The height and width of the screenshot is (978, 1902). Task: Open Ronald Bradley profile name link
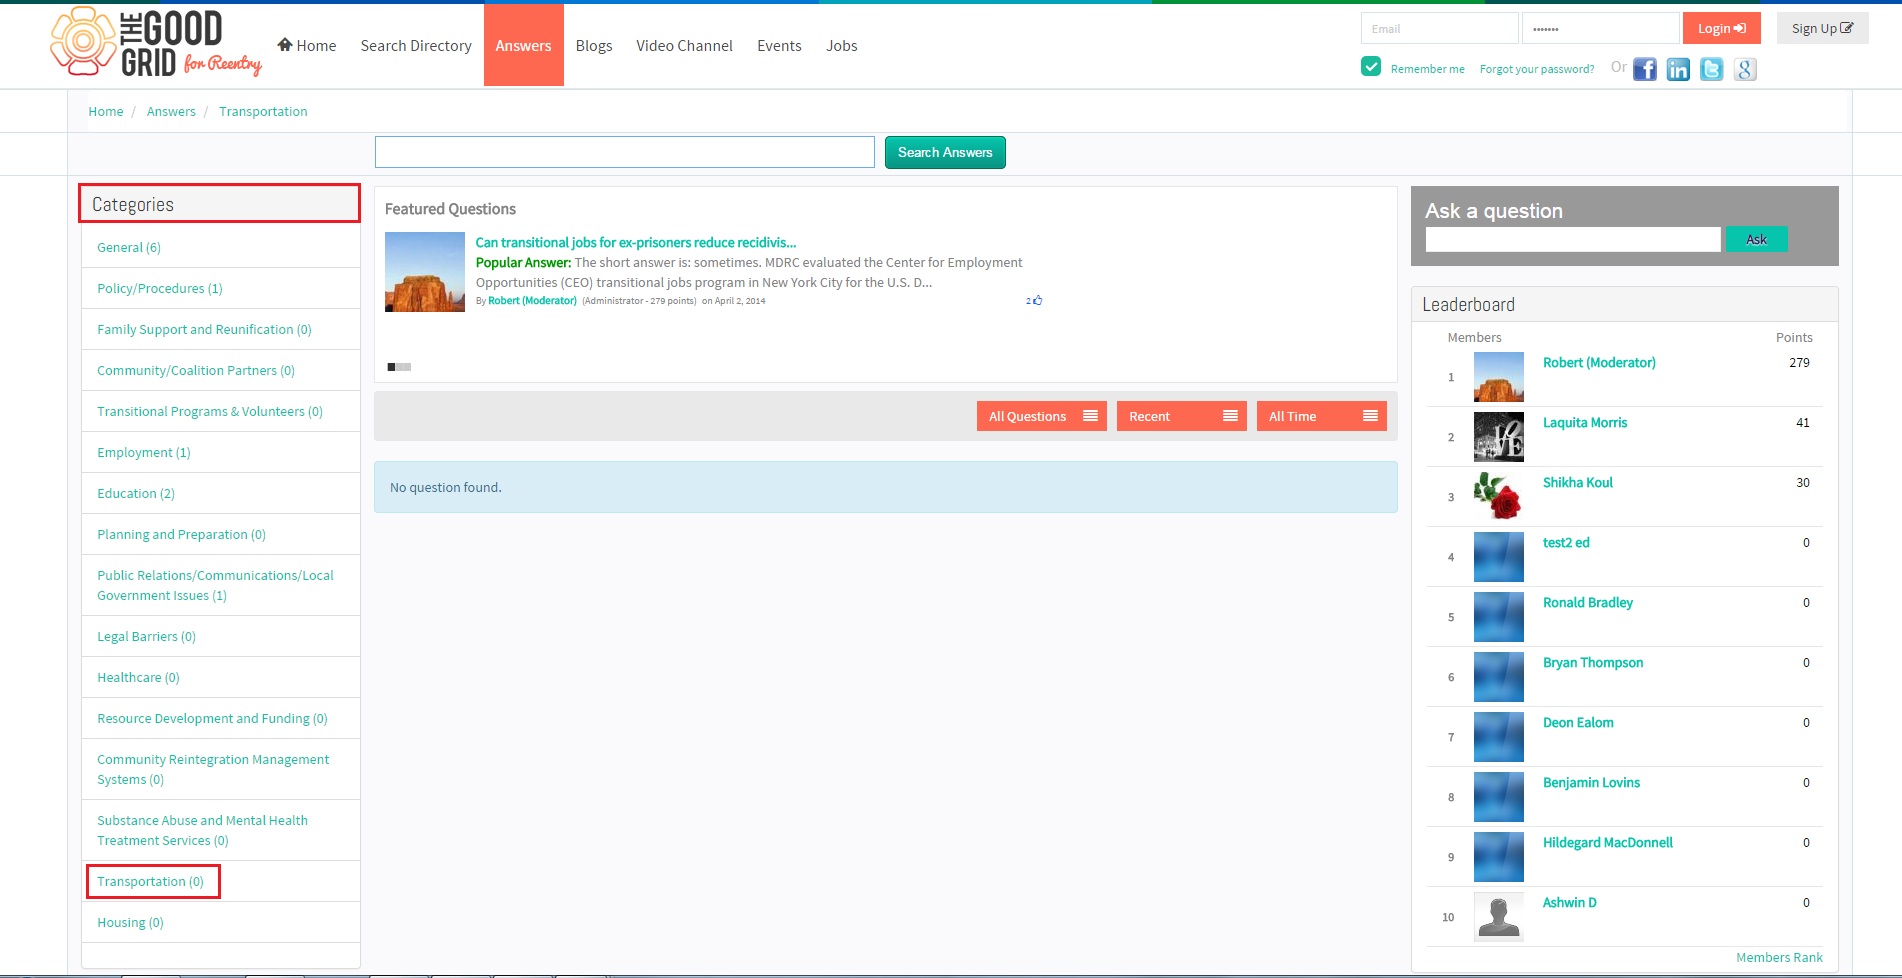pyautogui.click(x=1588, y=602)
